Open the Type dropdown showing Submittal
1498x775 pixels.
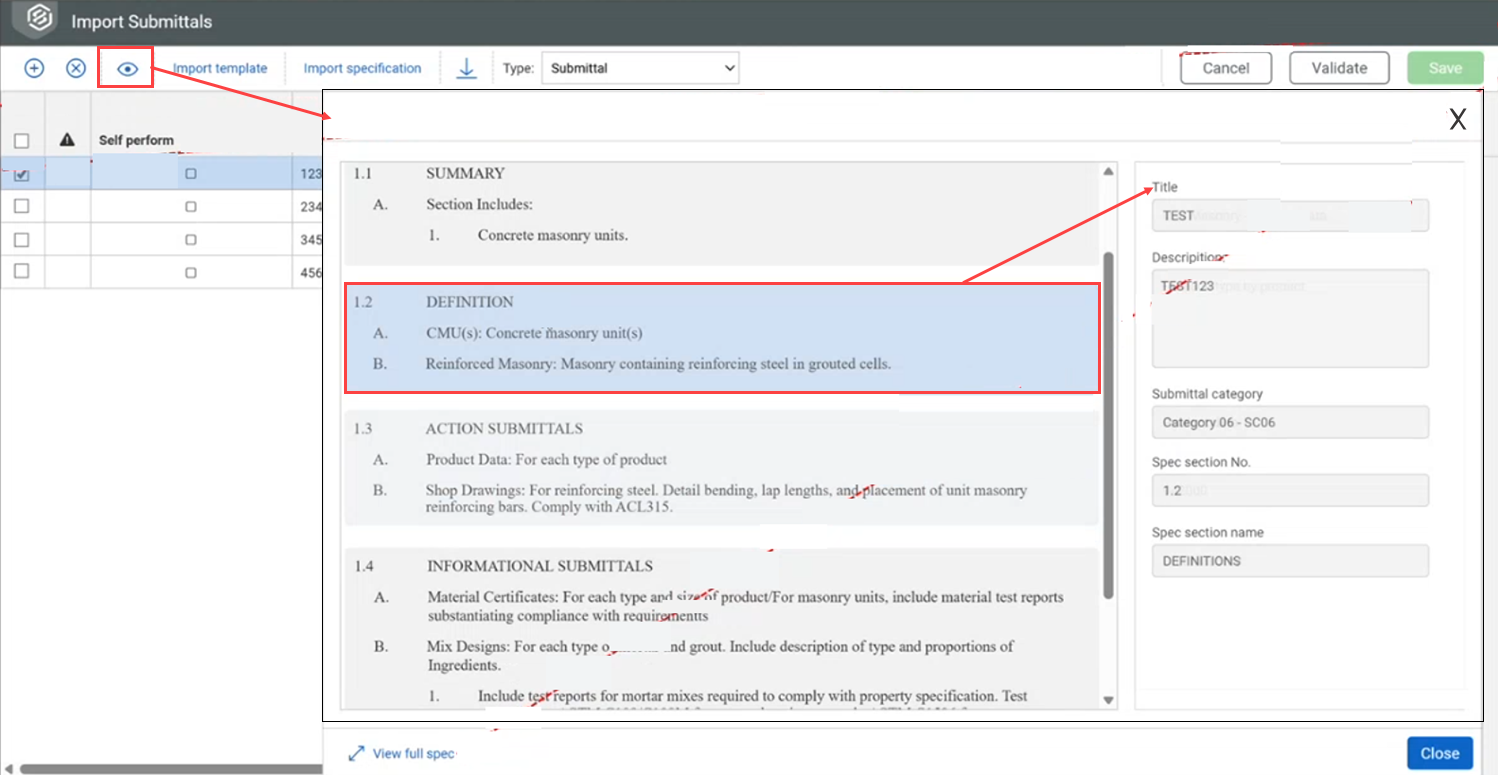(640, 68)
